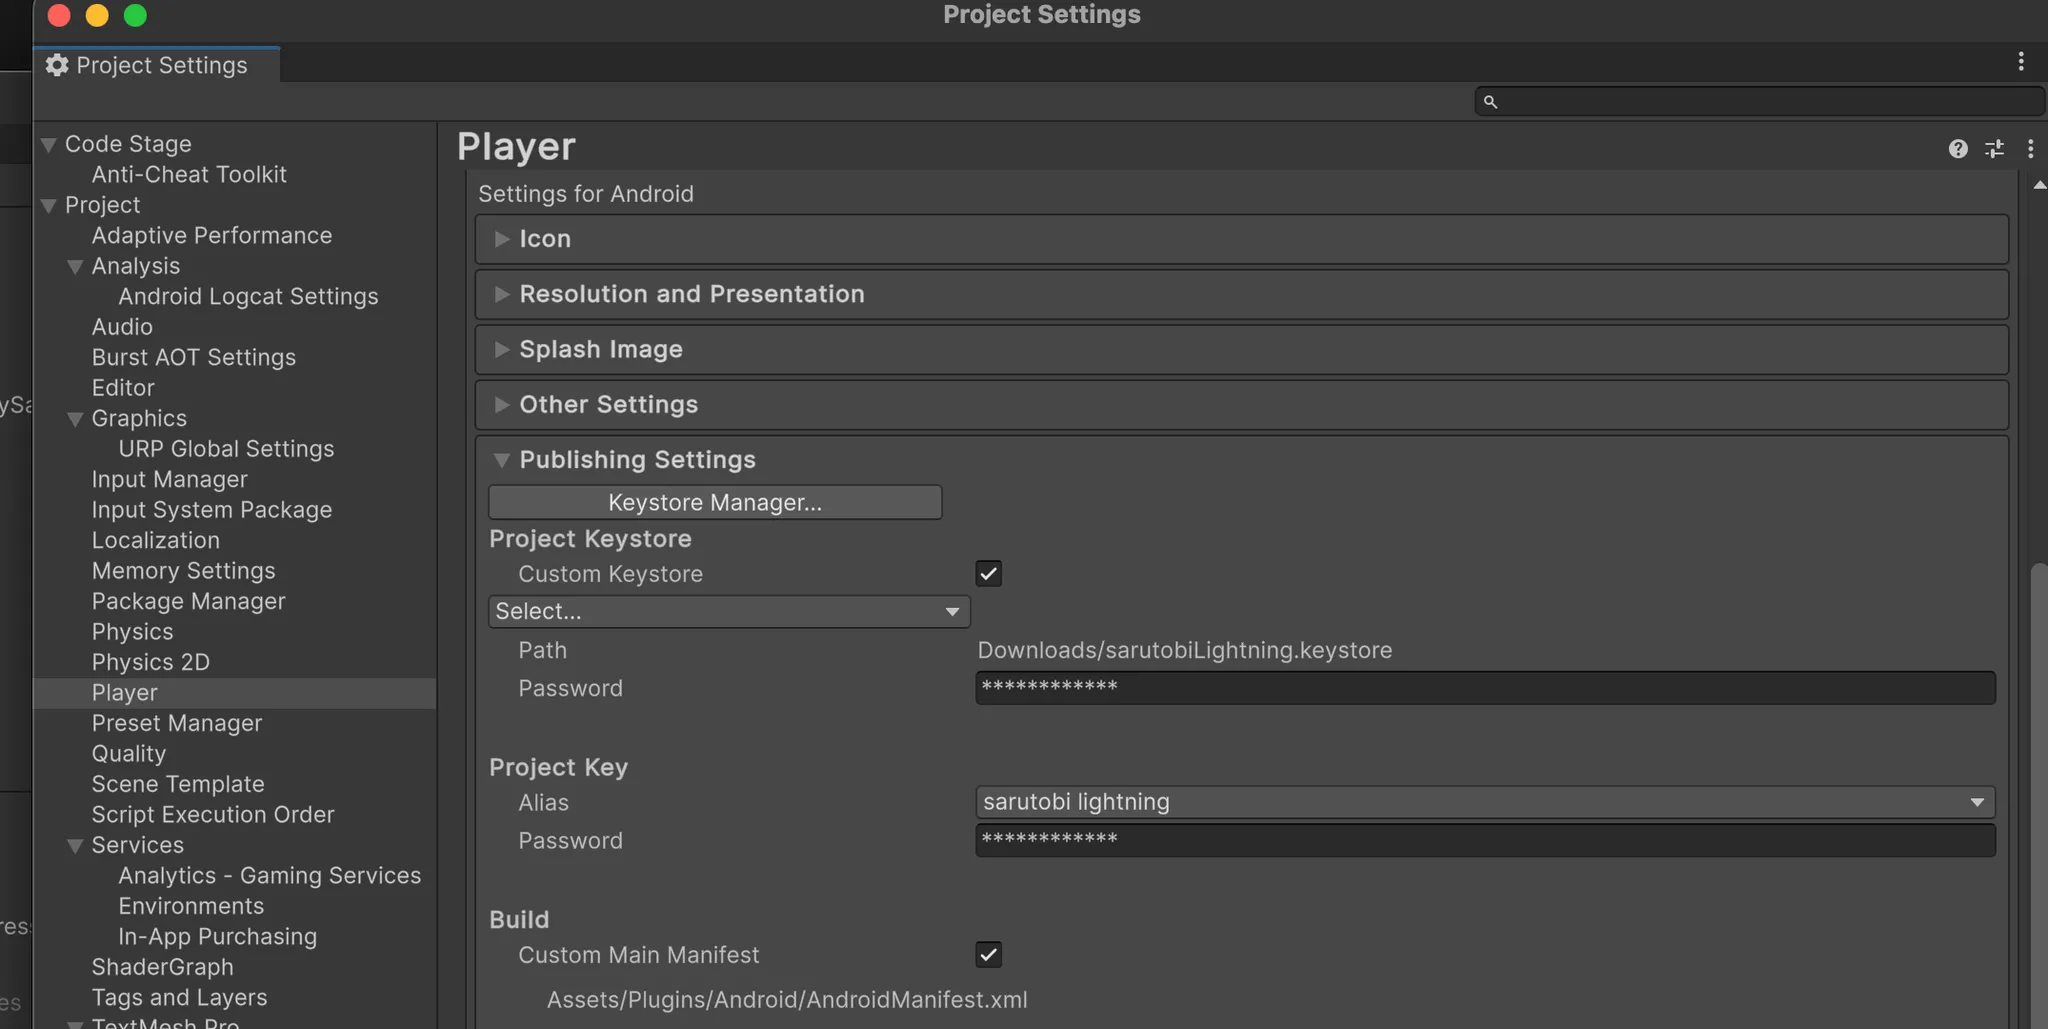This screenshot has width=2048, height=1029.
Task: Click the keystore Password field
Action: 1485,688
